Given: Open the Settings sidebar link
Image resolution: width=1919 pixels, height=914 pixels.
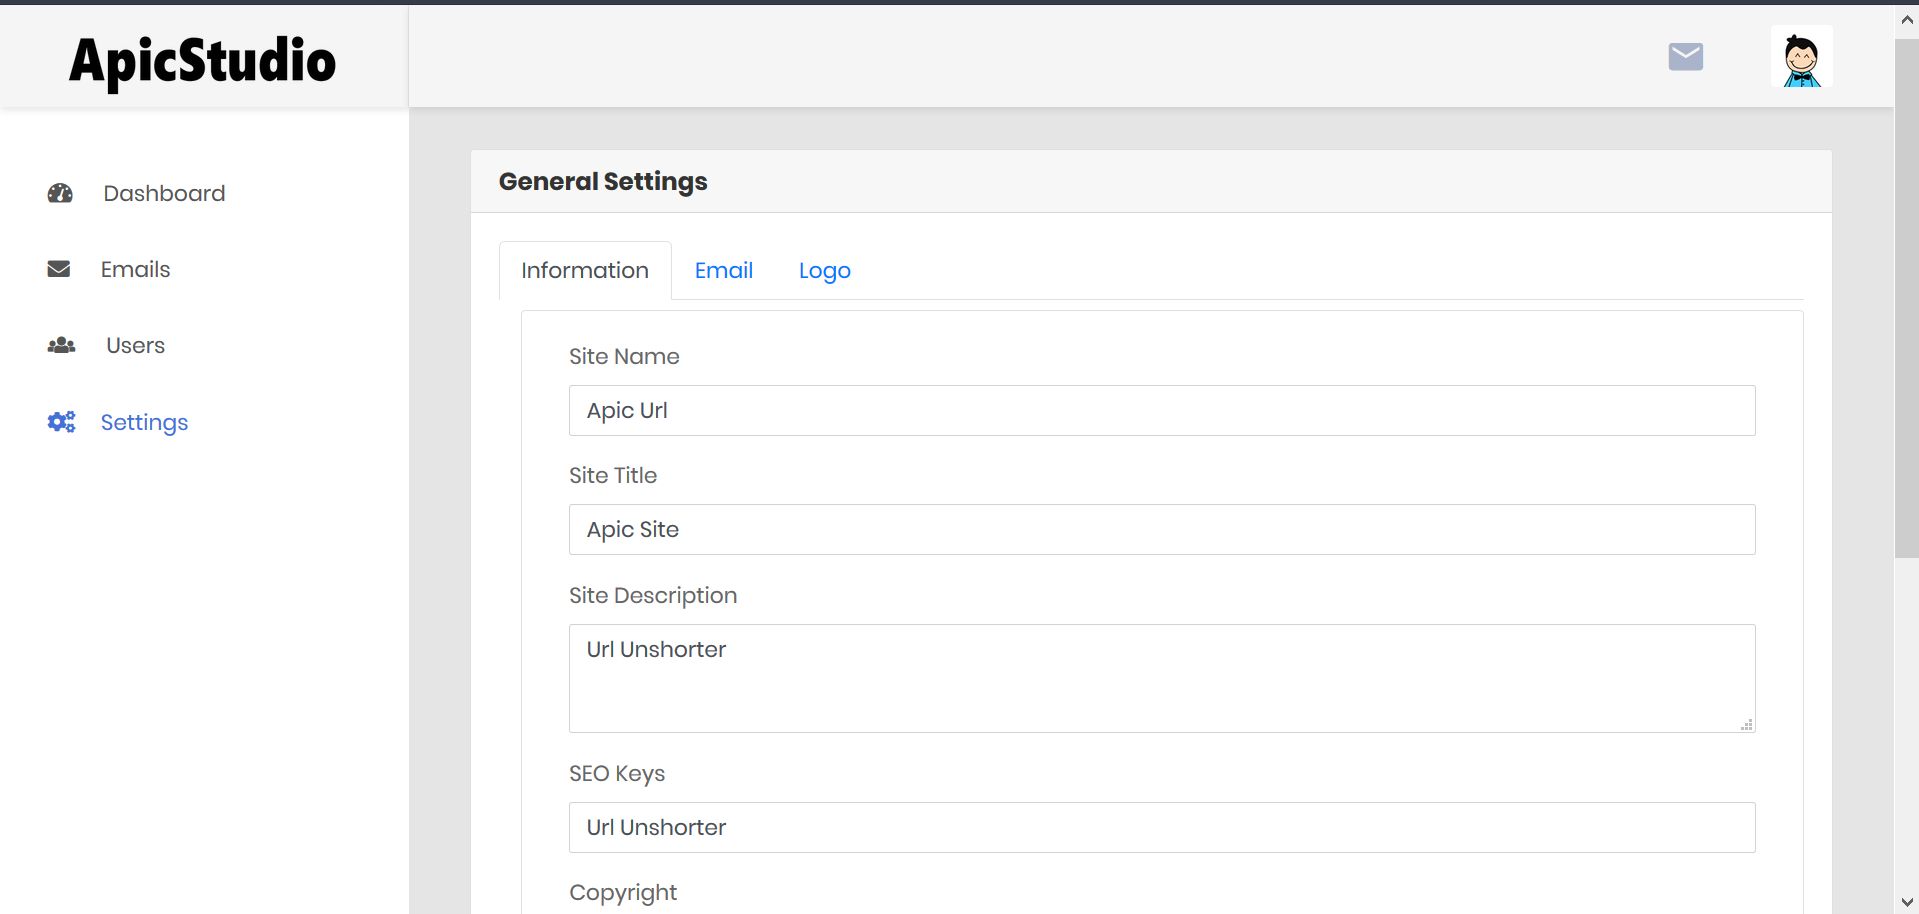Looking at the screenshot, I should tap(144, 422).
